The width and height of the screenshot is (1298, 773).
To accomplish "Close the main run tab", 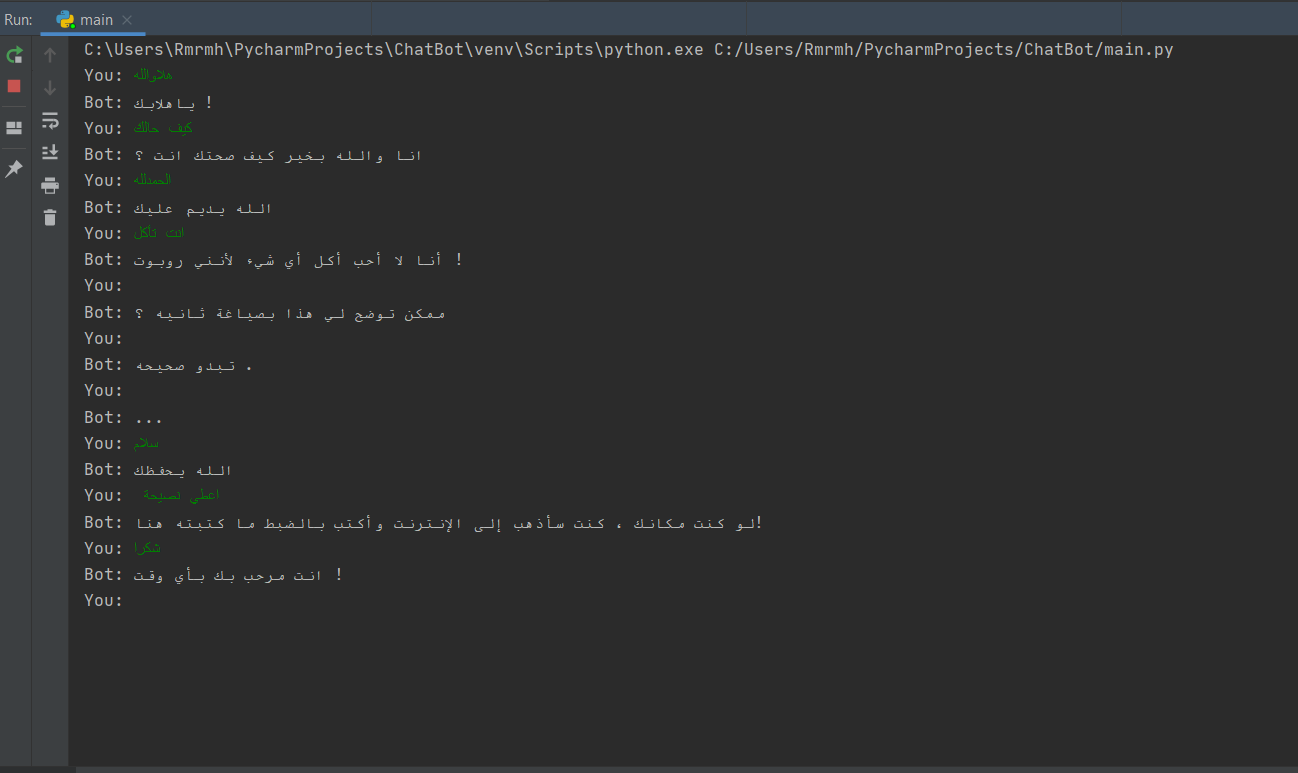I will click(125, 19).
